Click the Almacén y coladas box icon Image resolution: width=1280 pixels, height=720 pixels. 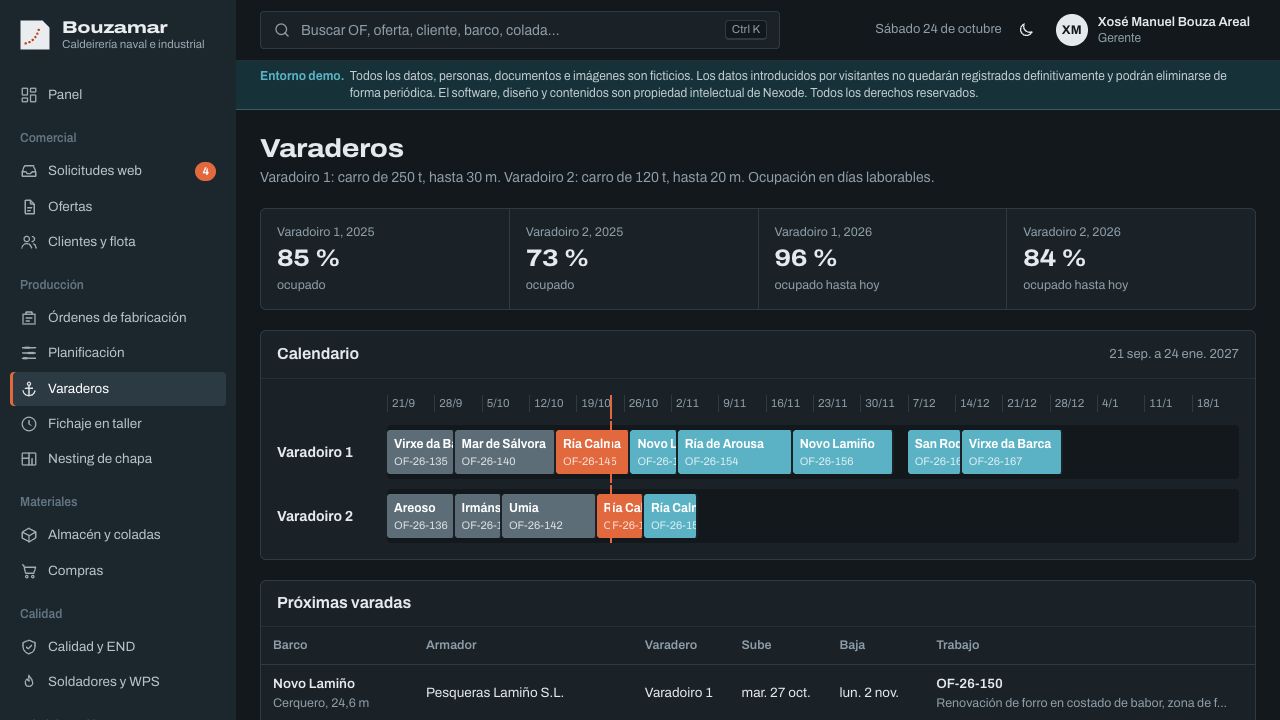pyautogui.click(x=29, y=535)
